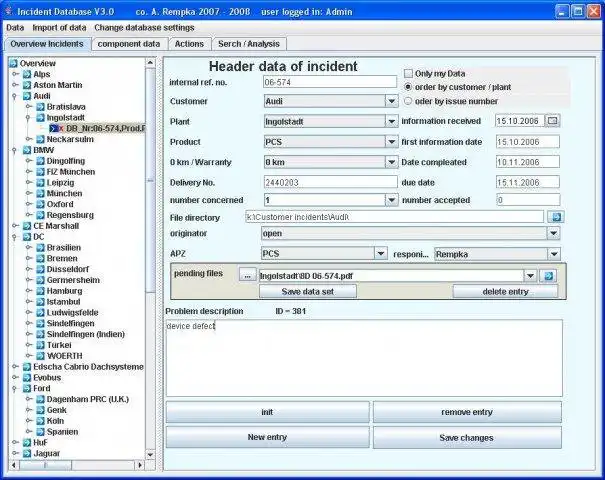This screenshot has height=480, width=605.
Task: Click the remove entry button
Action: (467, 412)
